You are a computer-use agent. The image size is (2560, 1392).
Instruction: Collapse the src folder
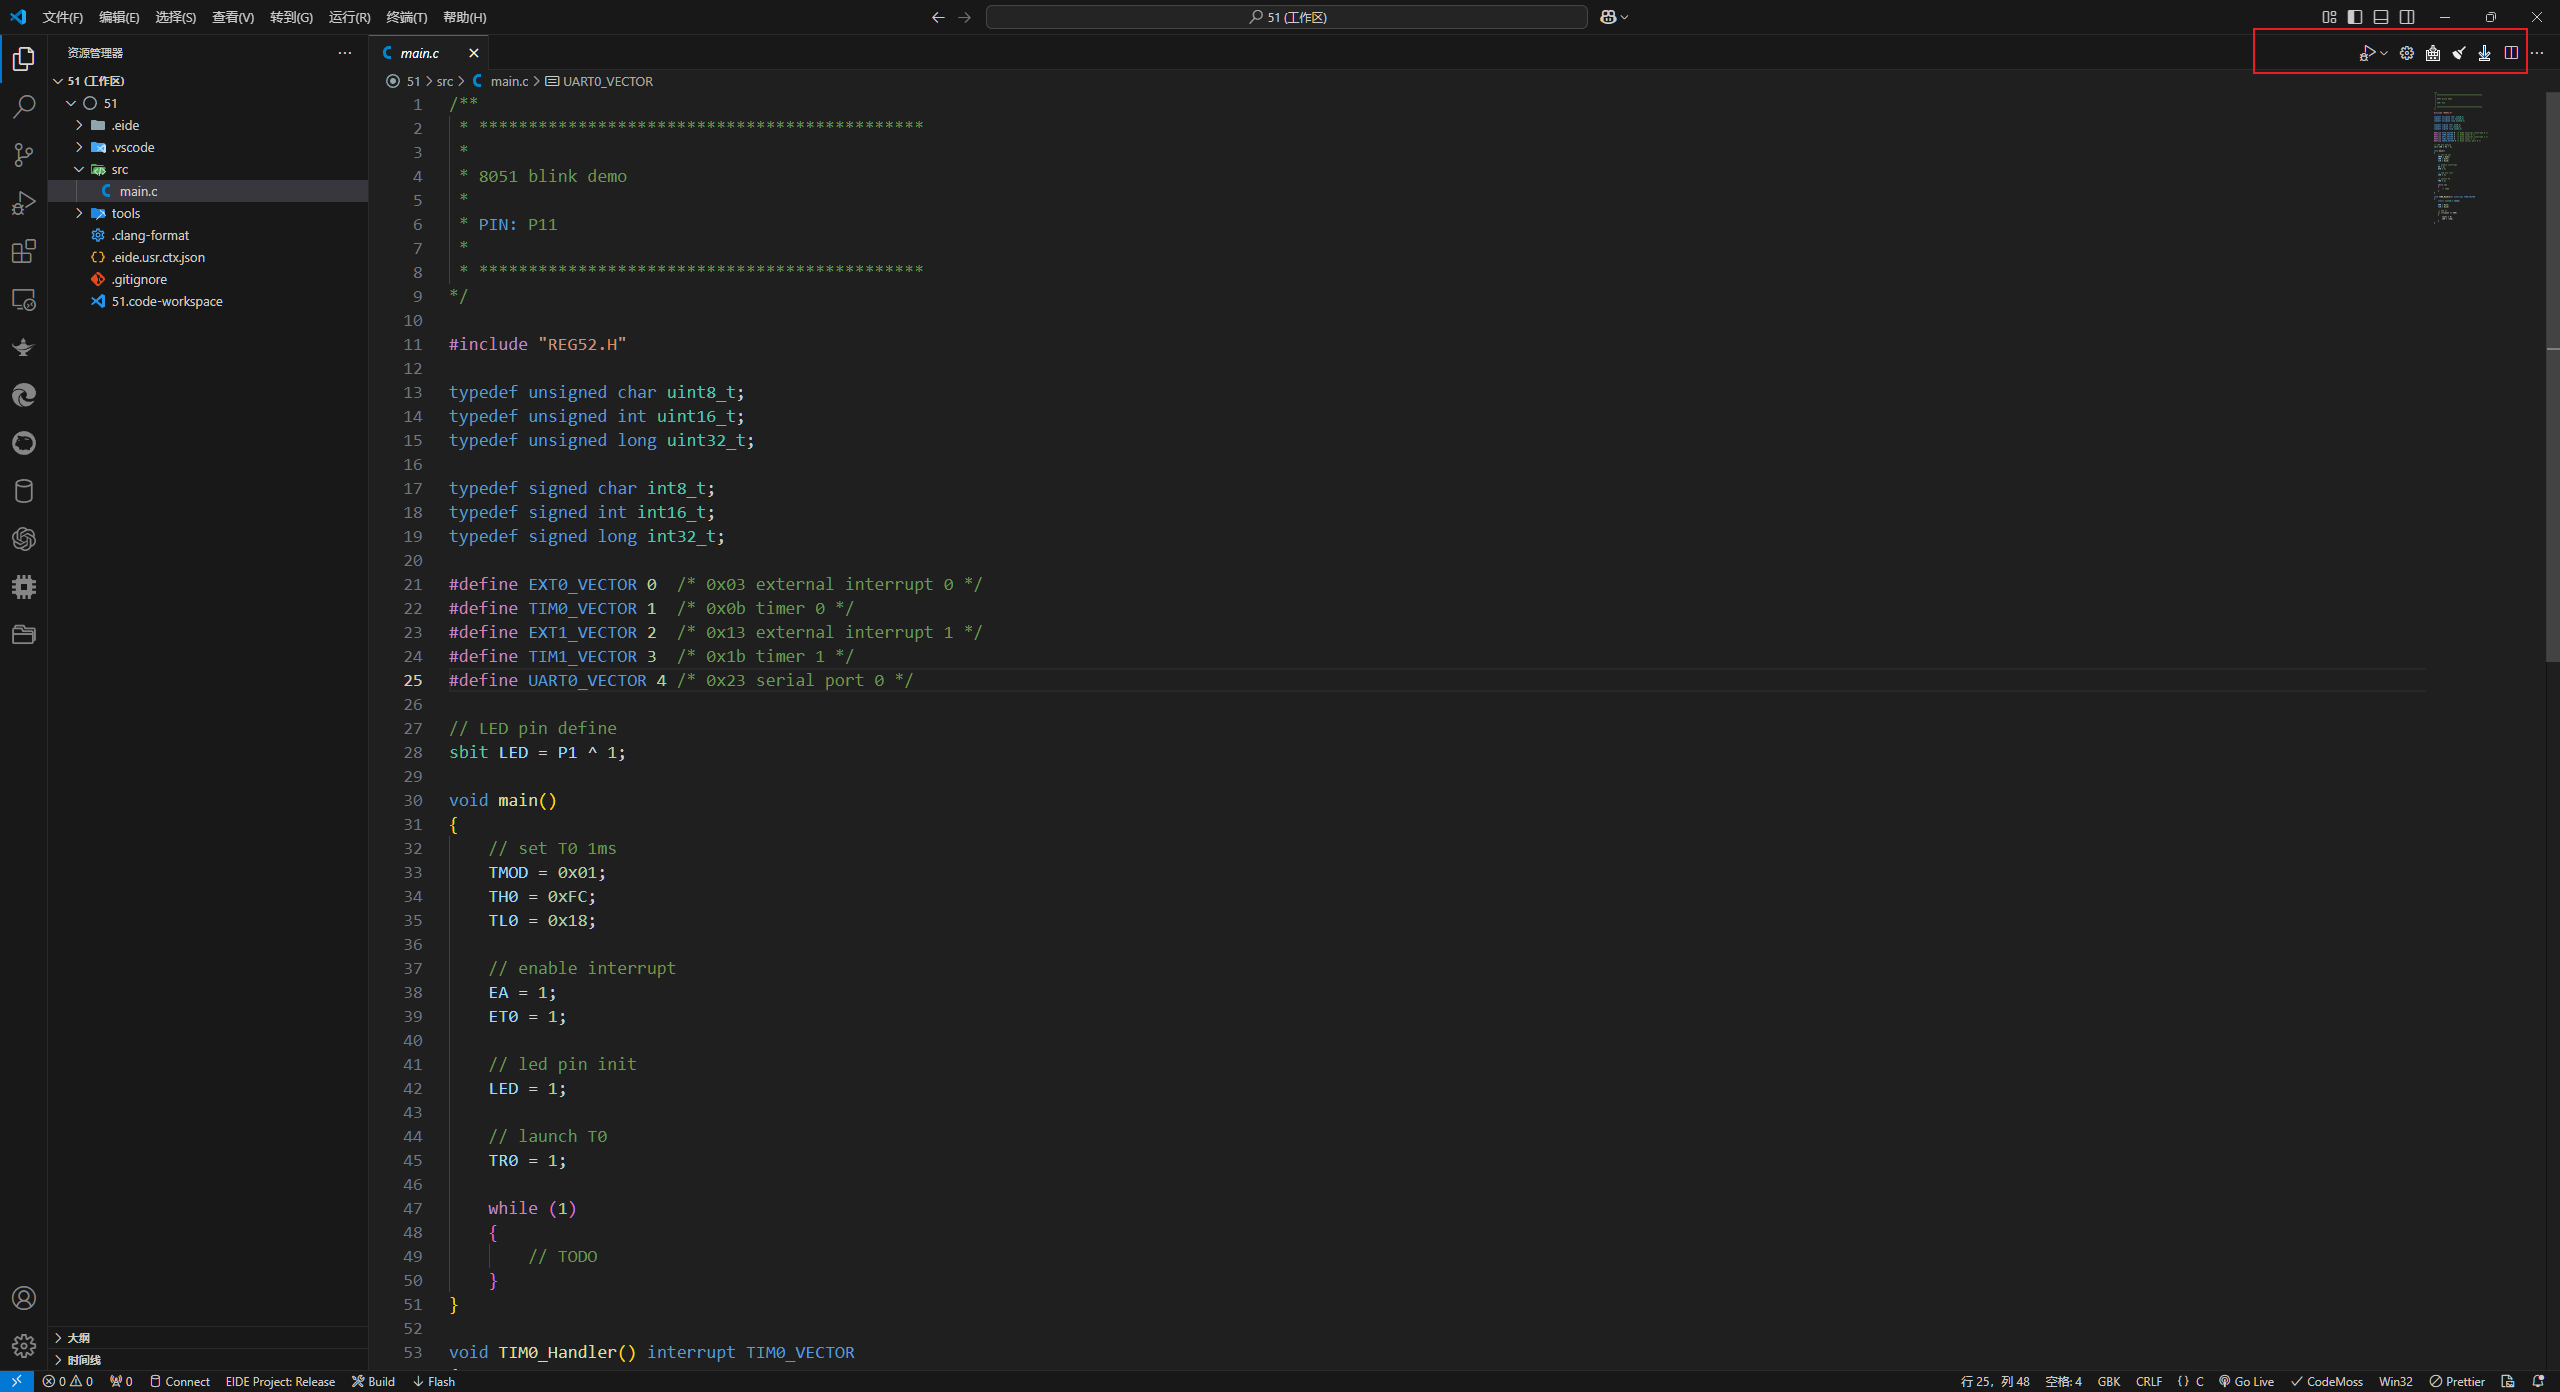(x=79, y=169)
